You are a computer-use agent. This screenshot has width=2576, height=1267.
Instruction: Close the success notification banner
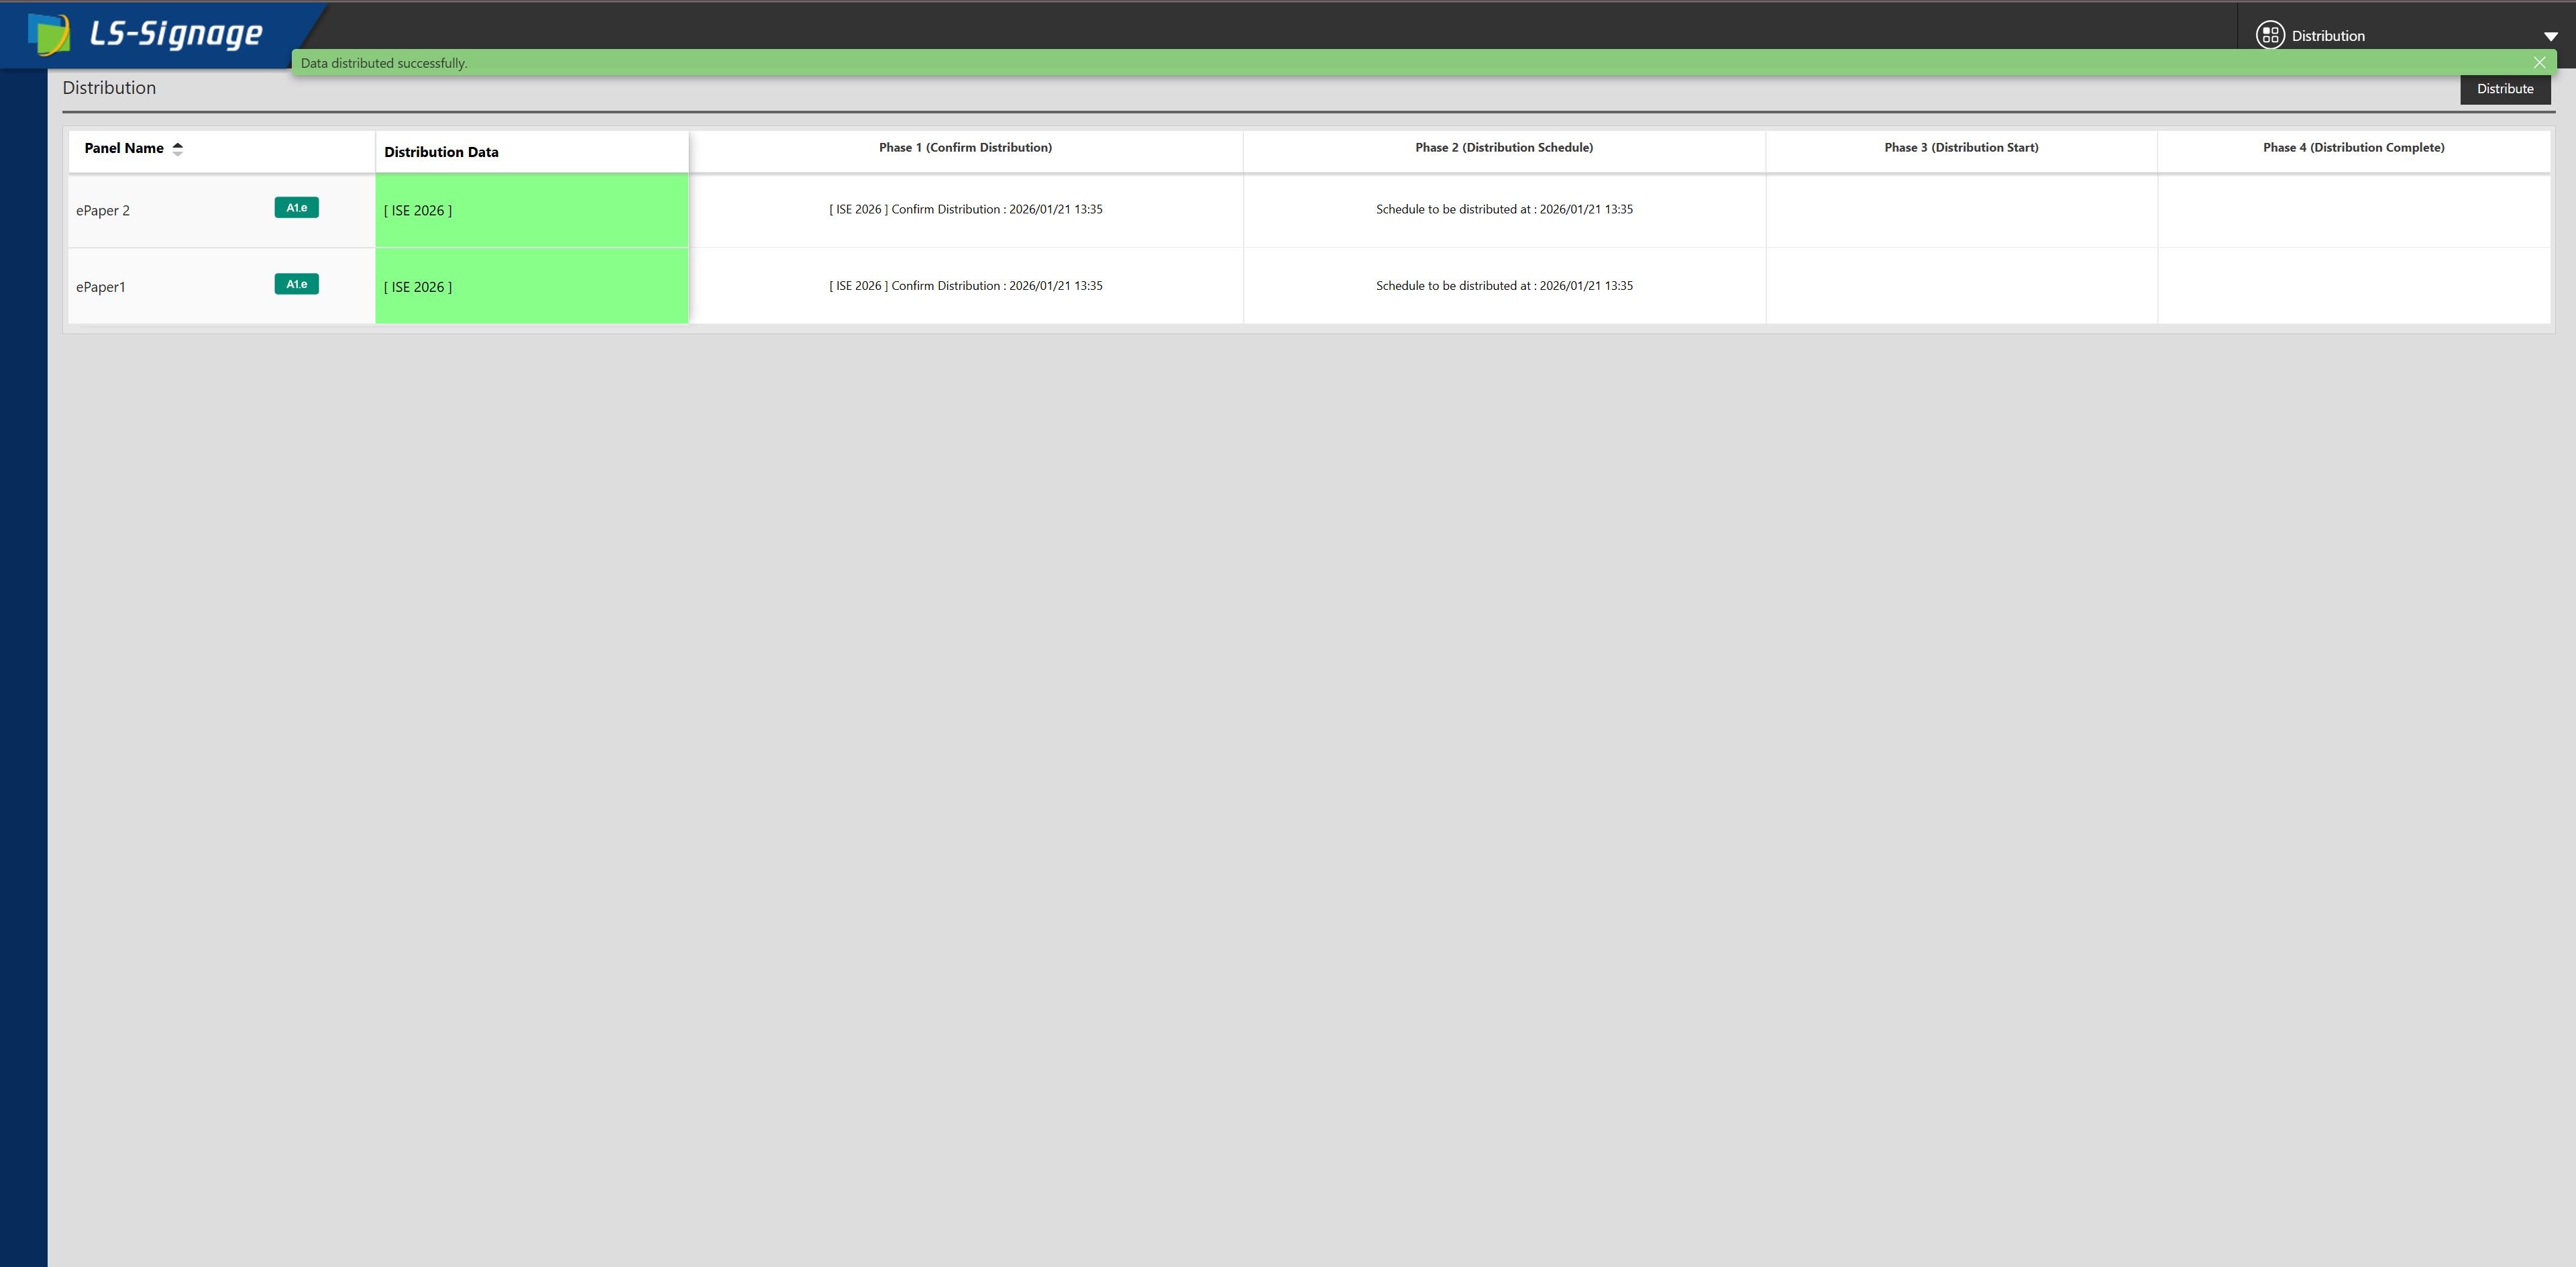coord(2539,63)
